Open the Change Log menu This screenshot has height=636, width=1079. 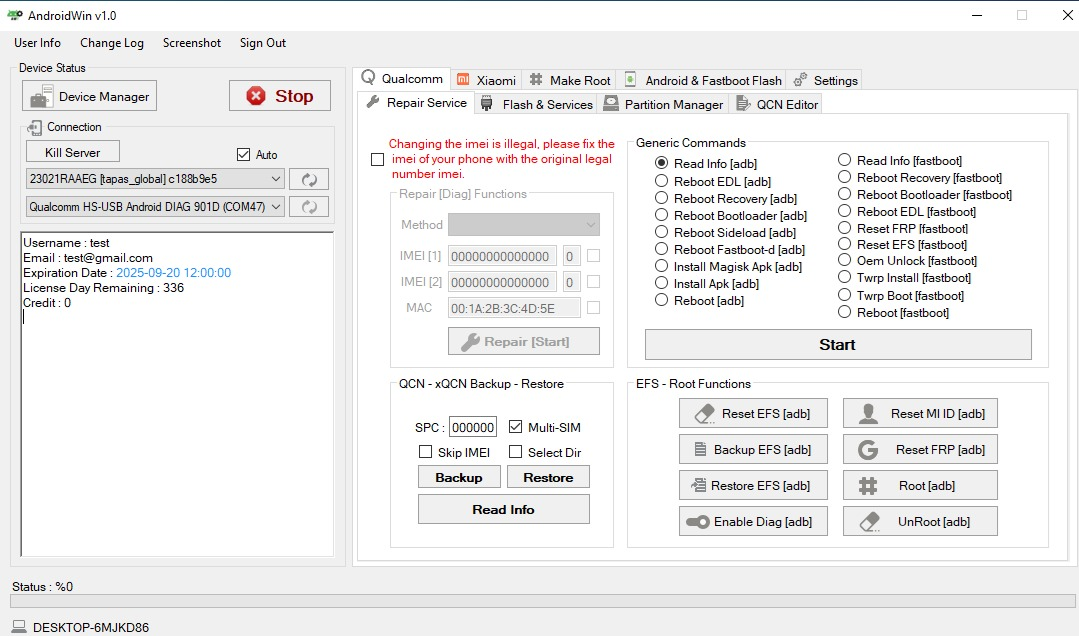[x=112, y=43]
